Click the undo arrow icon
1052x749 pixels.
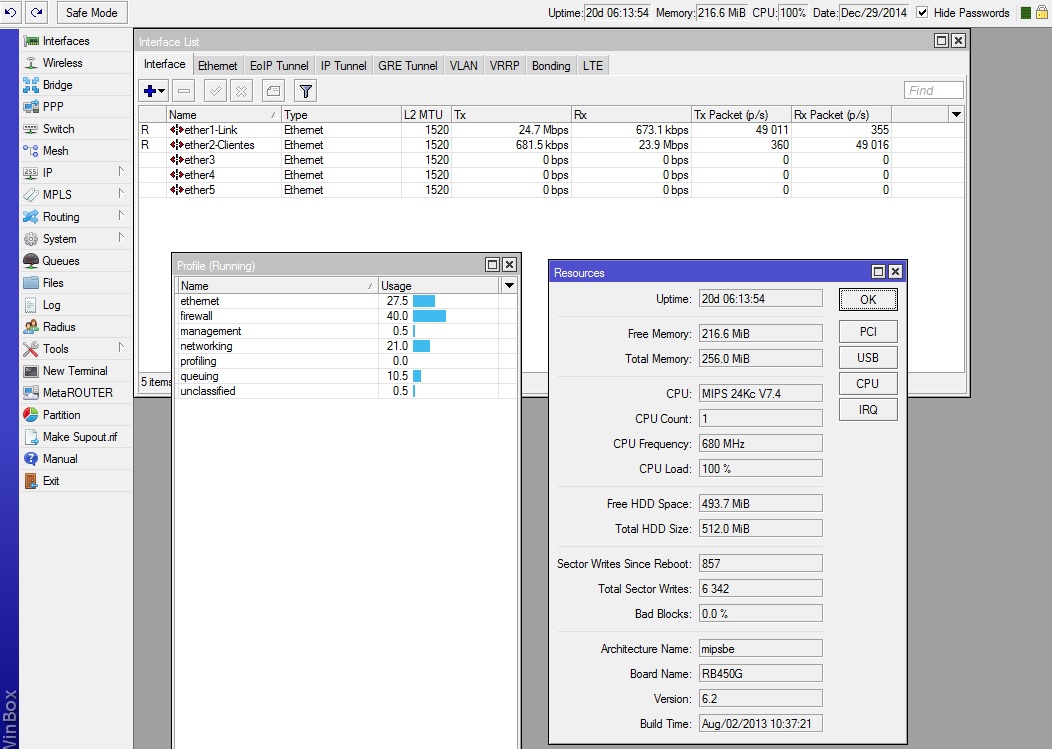(x=10, y=12)
